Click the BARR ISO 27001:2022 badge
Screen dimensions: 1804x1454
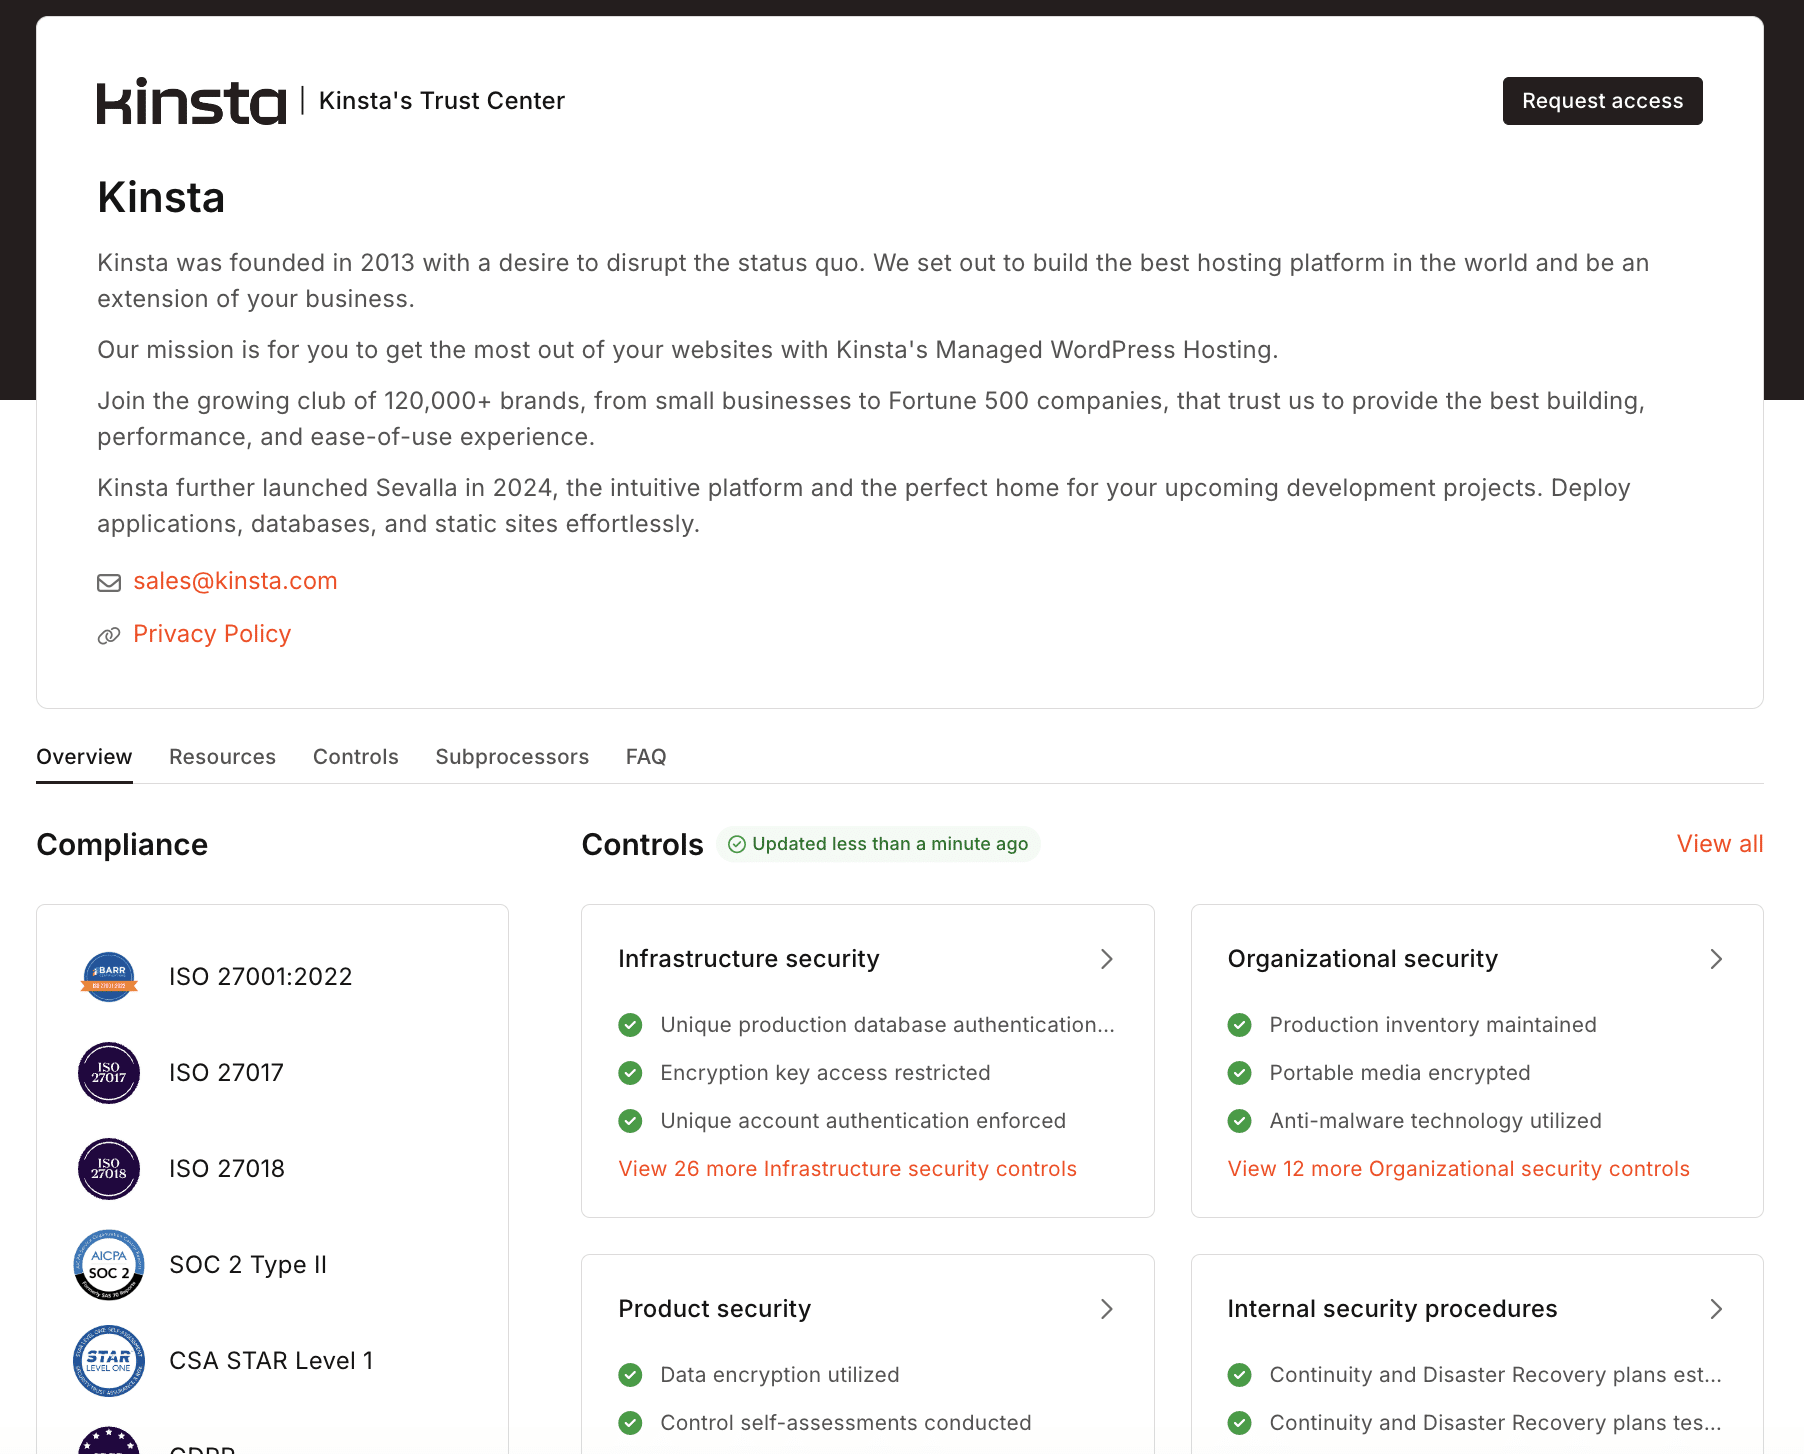[x=109, y=977]
